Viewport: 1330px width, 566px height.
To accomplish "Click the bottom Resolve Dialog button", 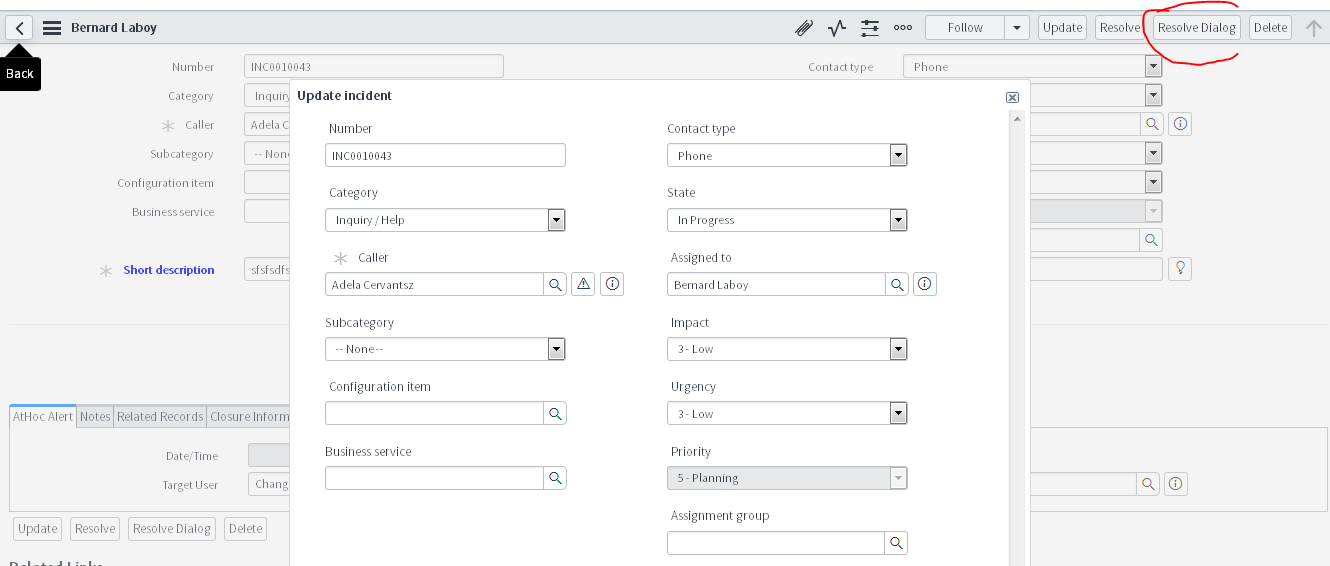I will (172, 529).
